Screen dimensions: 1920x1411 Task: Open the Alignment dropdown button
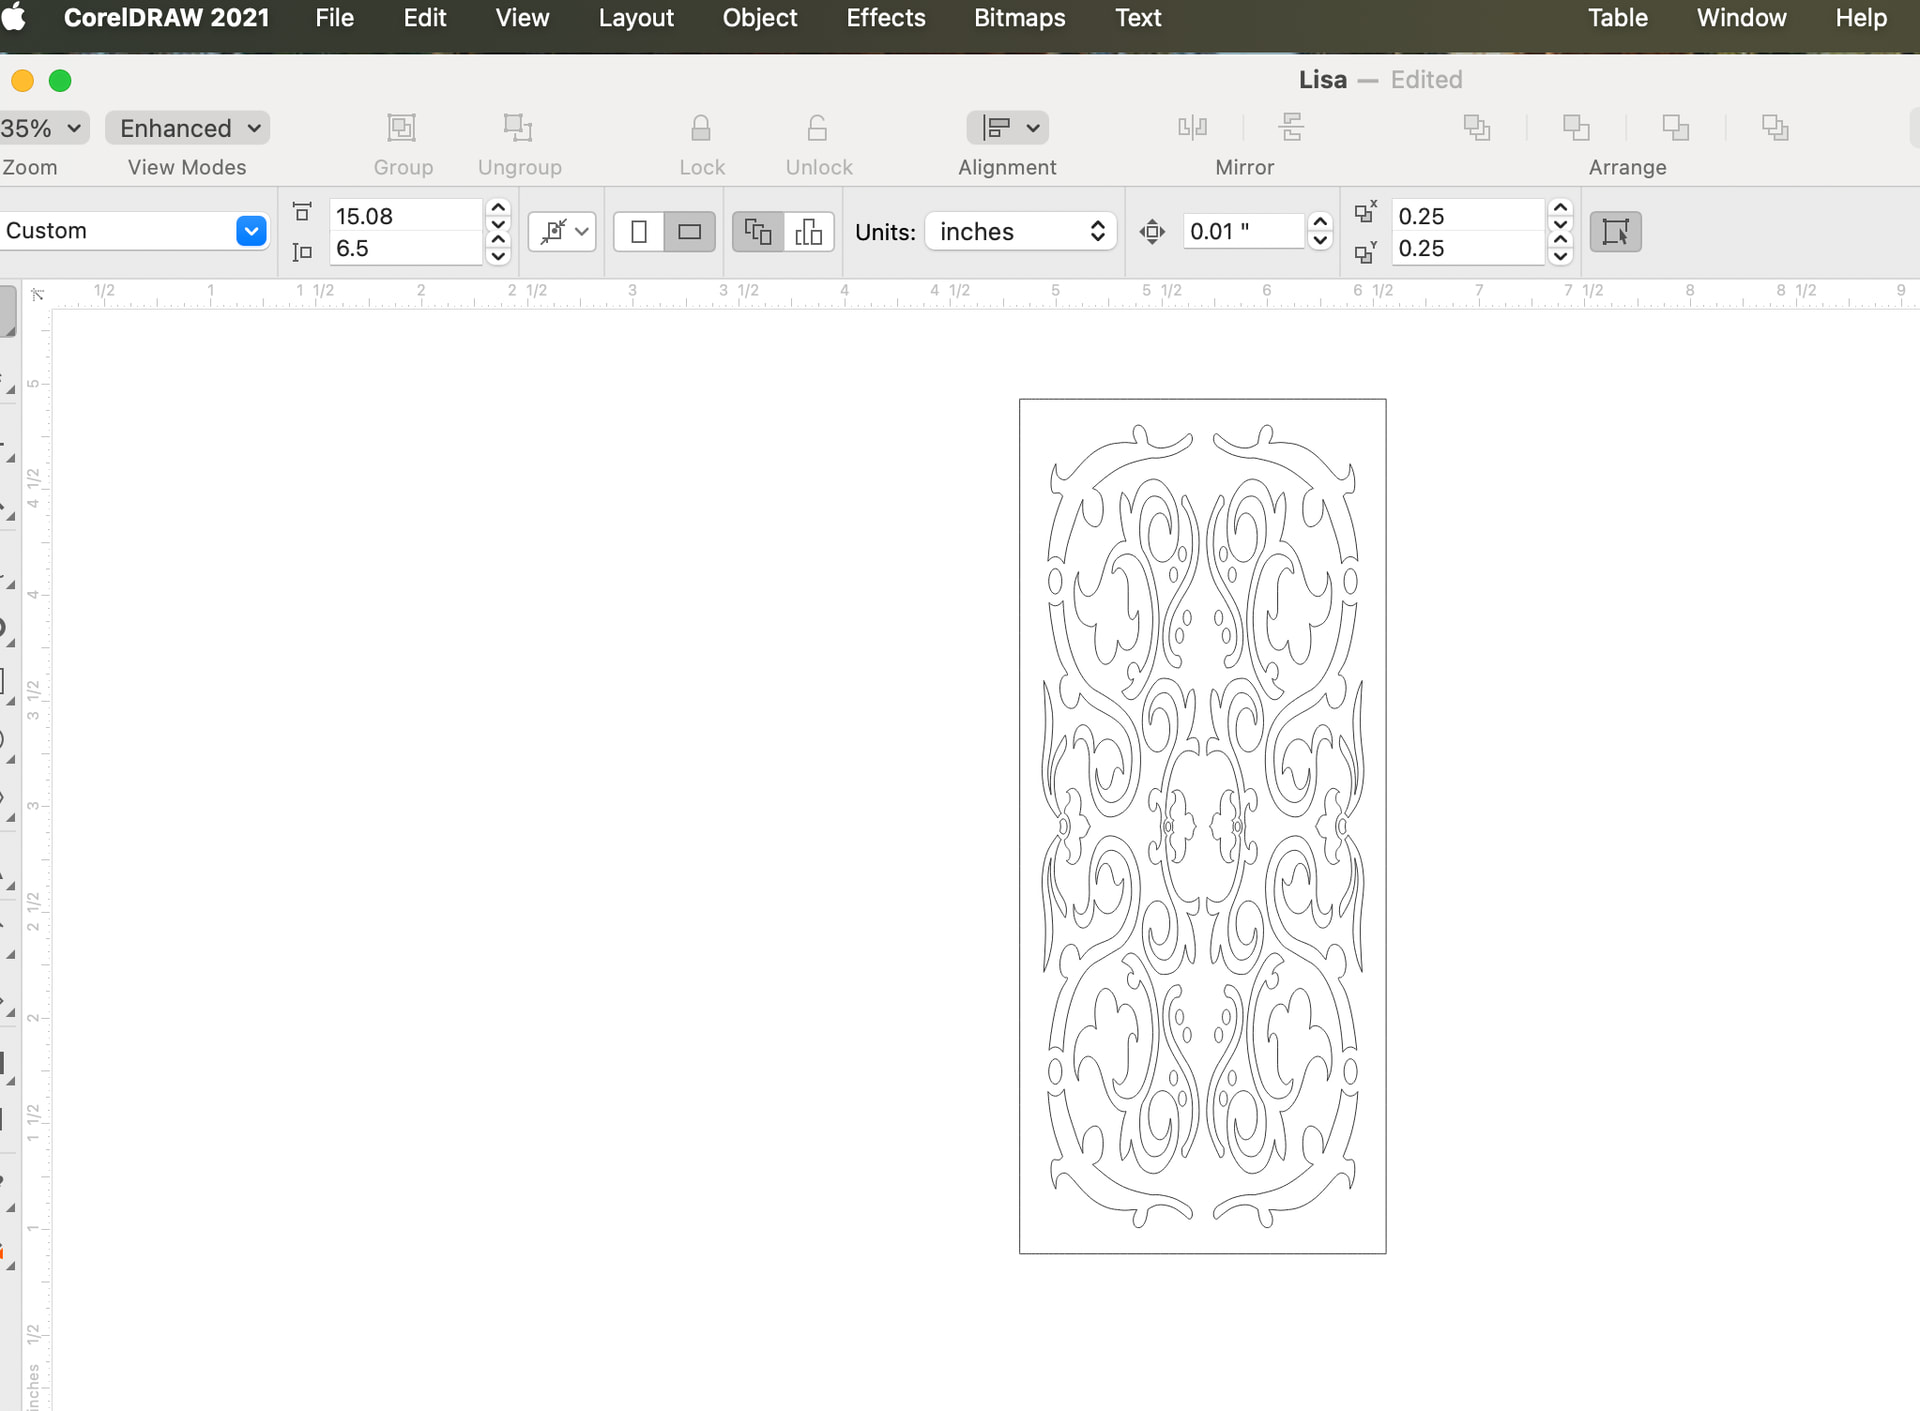tap(1007, 128)
